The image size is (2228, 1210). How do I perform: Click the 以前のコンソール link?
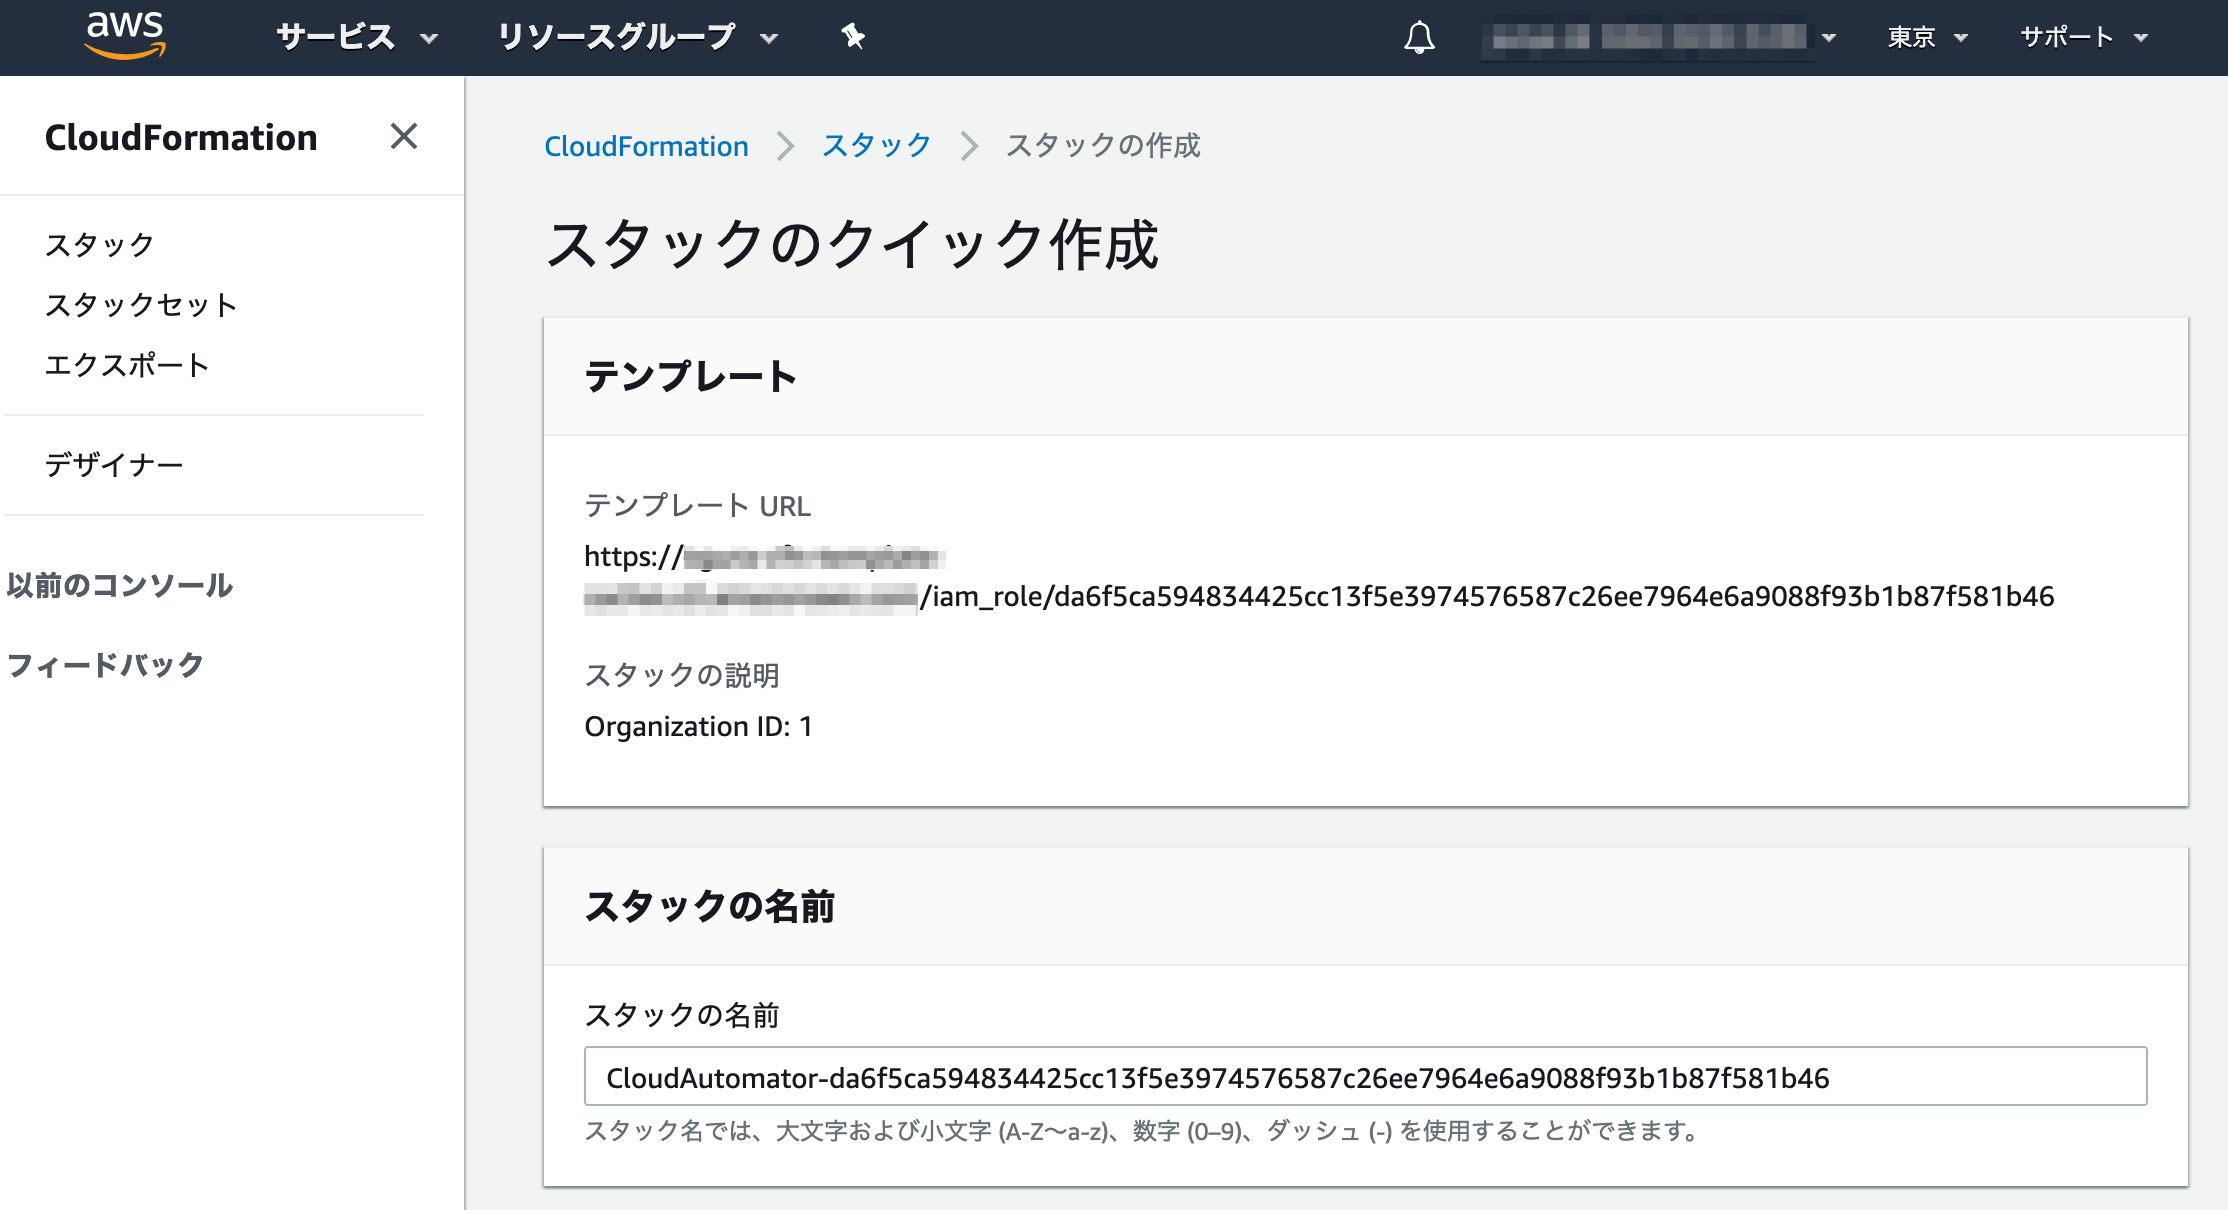pos(120,585)
